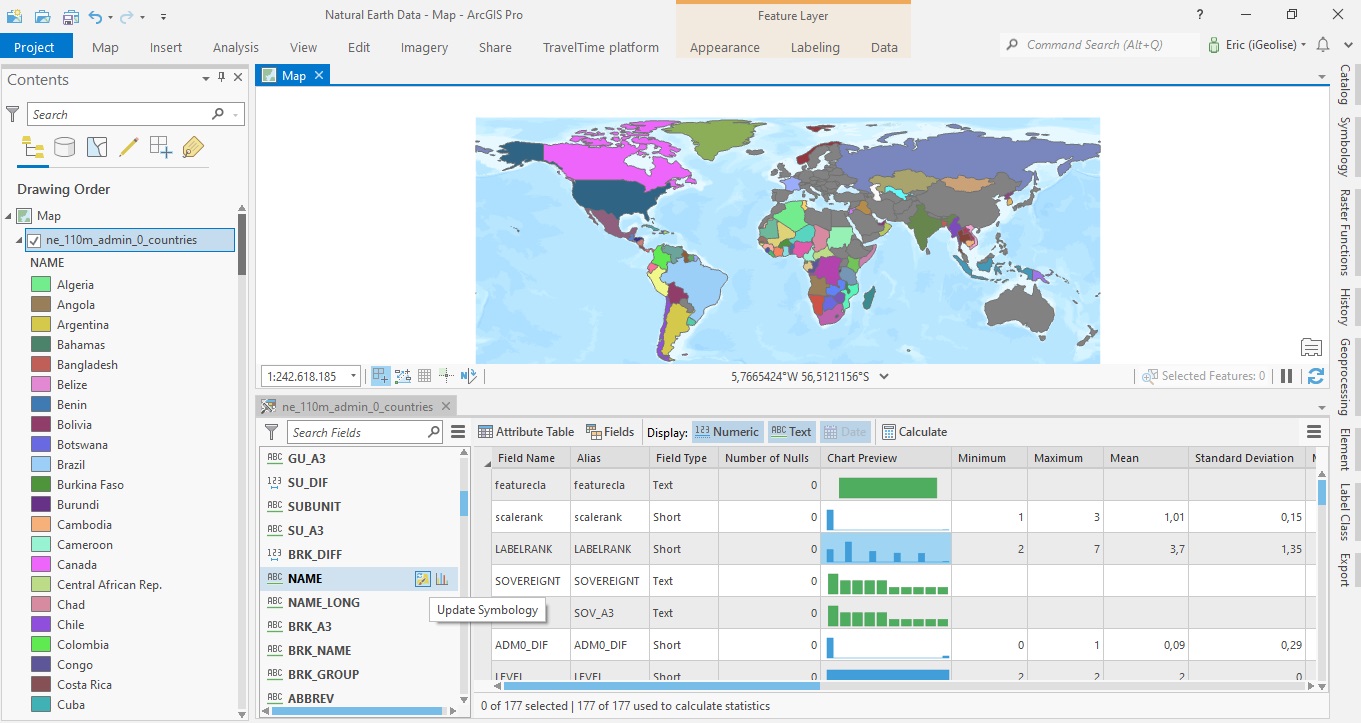Image resolution: width=1361 pixels, height=723 pixels.
Task: Pause map drawing with the pause icon
Action: [x=1287, y=376]
